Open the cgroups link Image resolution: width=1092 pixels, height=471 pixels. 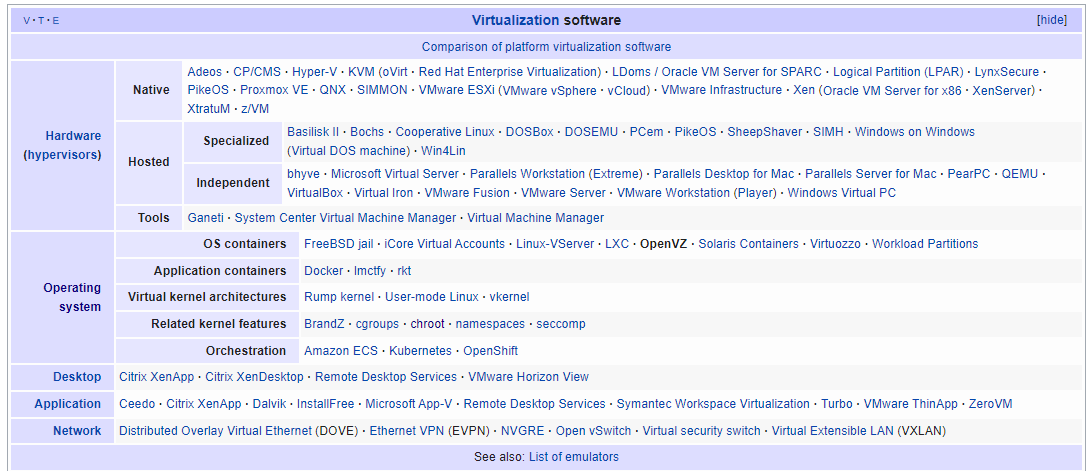tap(377, 324)
